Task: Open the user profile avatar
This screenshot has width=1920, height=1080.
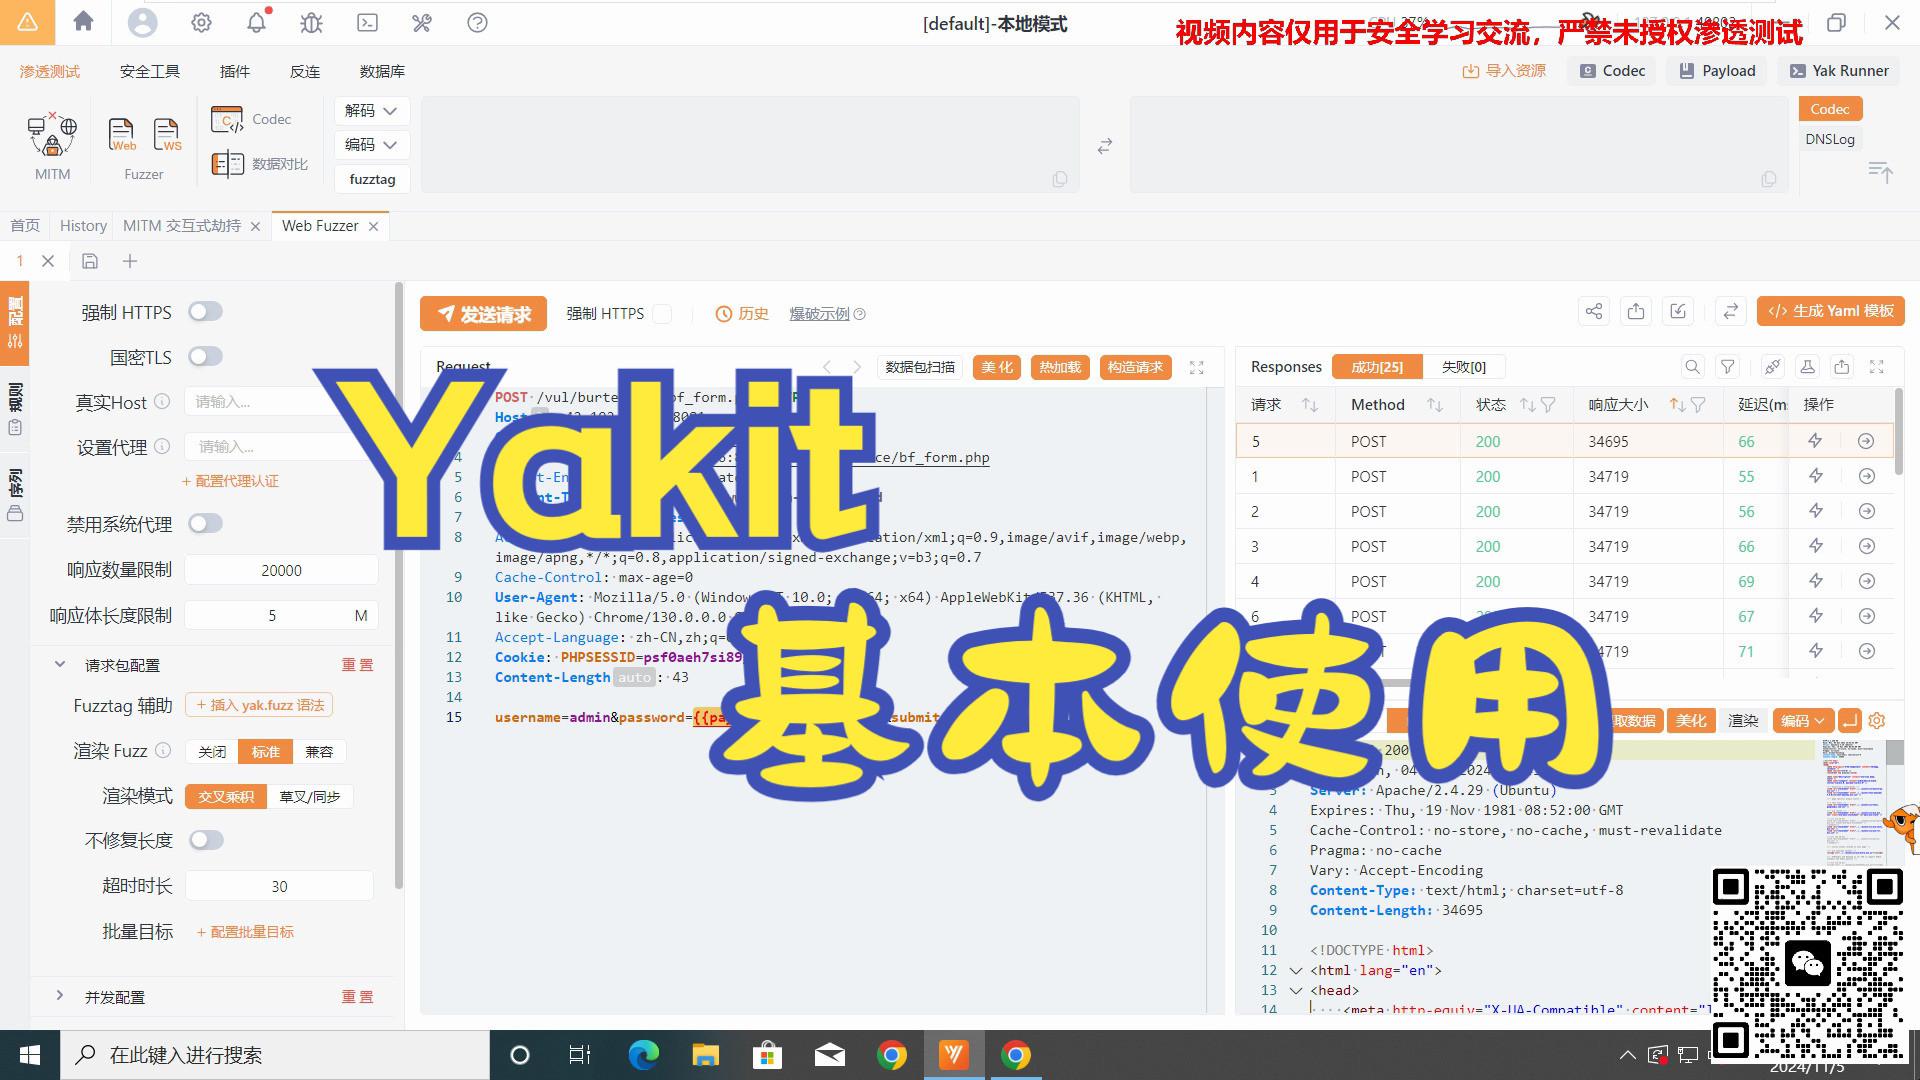Action: [x=142, y=22]
